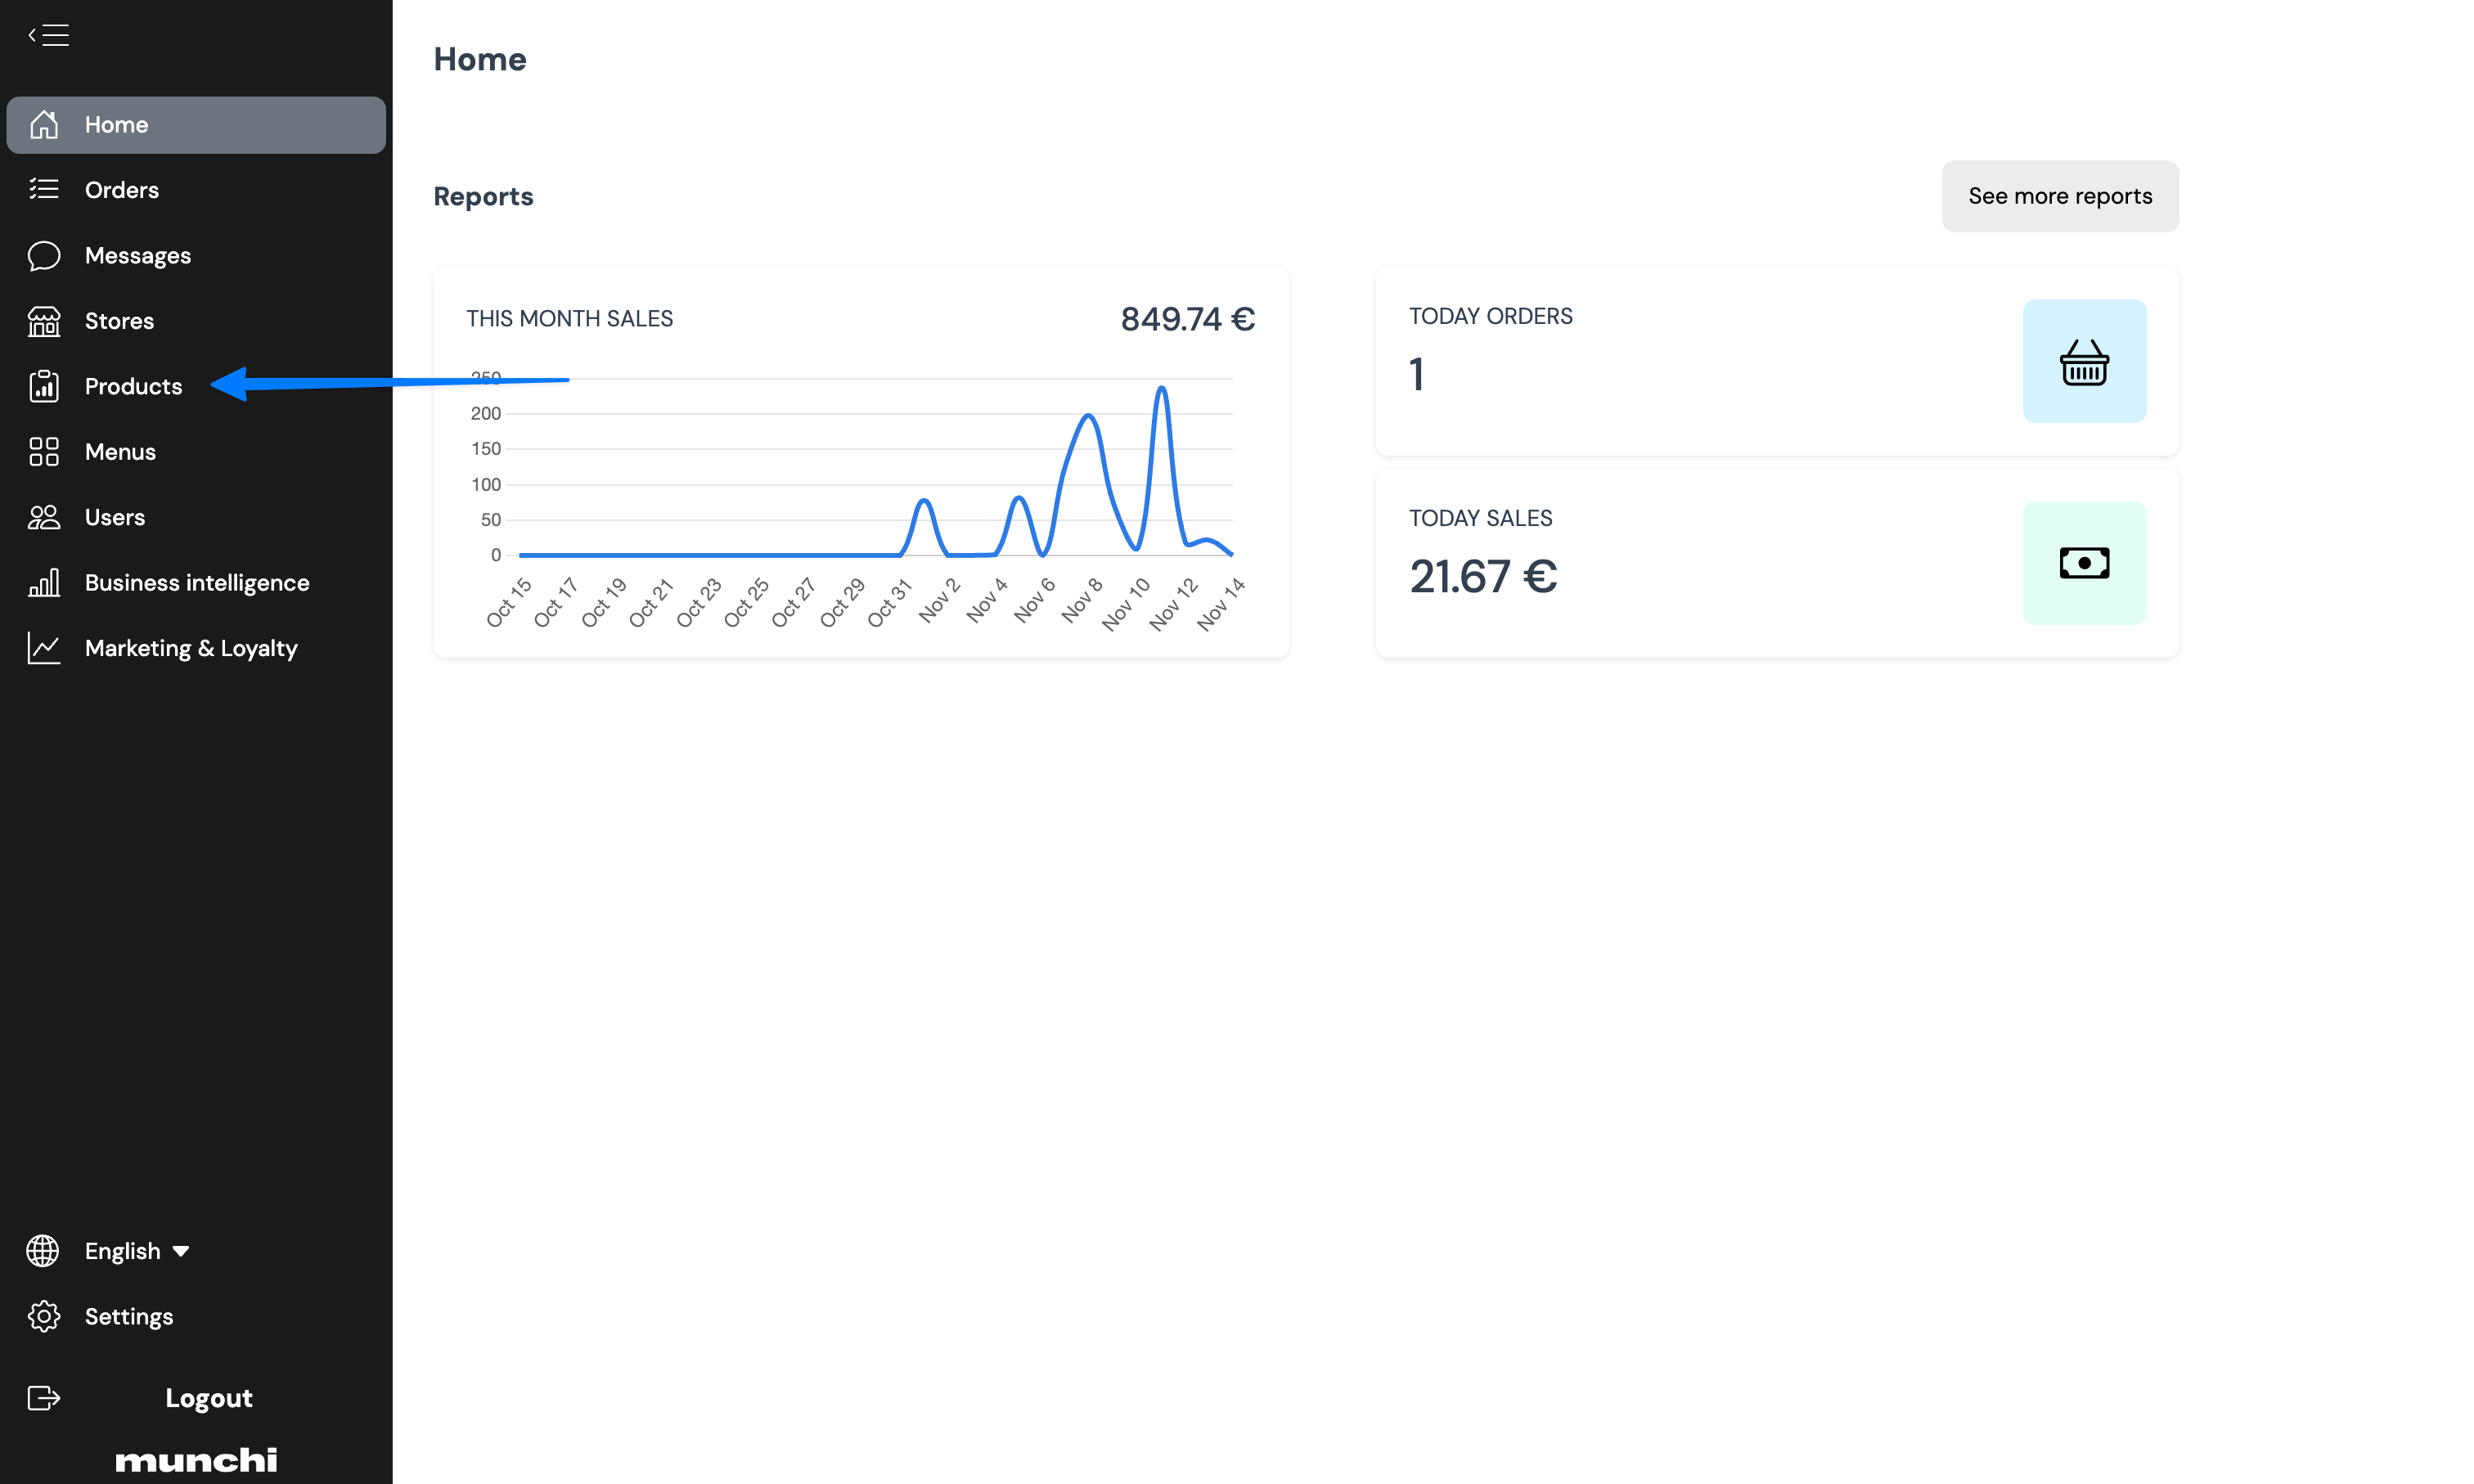The height and width of the screenshot is (1484, 2474).
Task: Click the Settings gear icon
Action: point(44,1316)
